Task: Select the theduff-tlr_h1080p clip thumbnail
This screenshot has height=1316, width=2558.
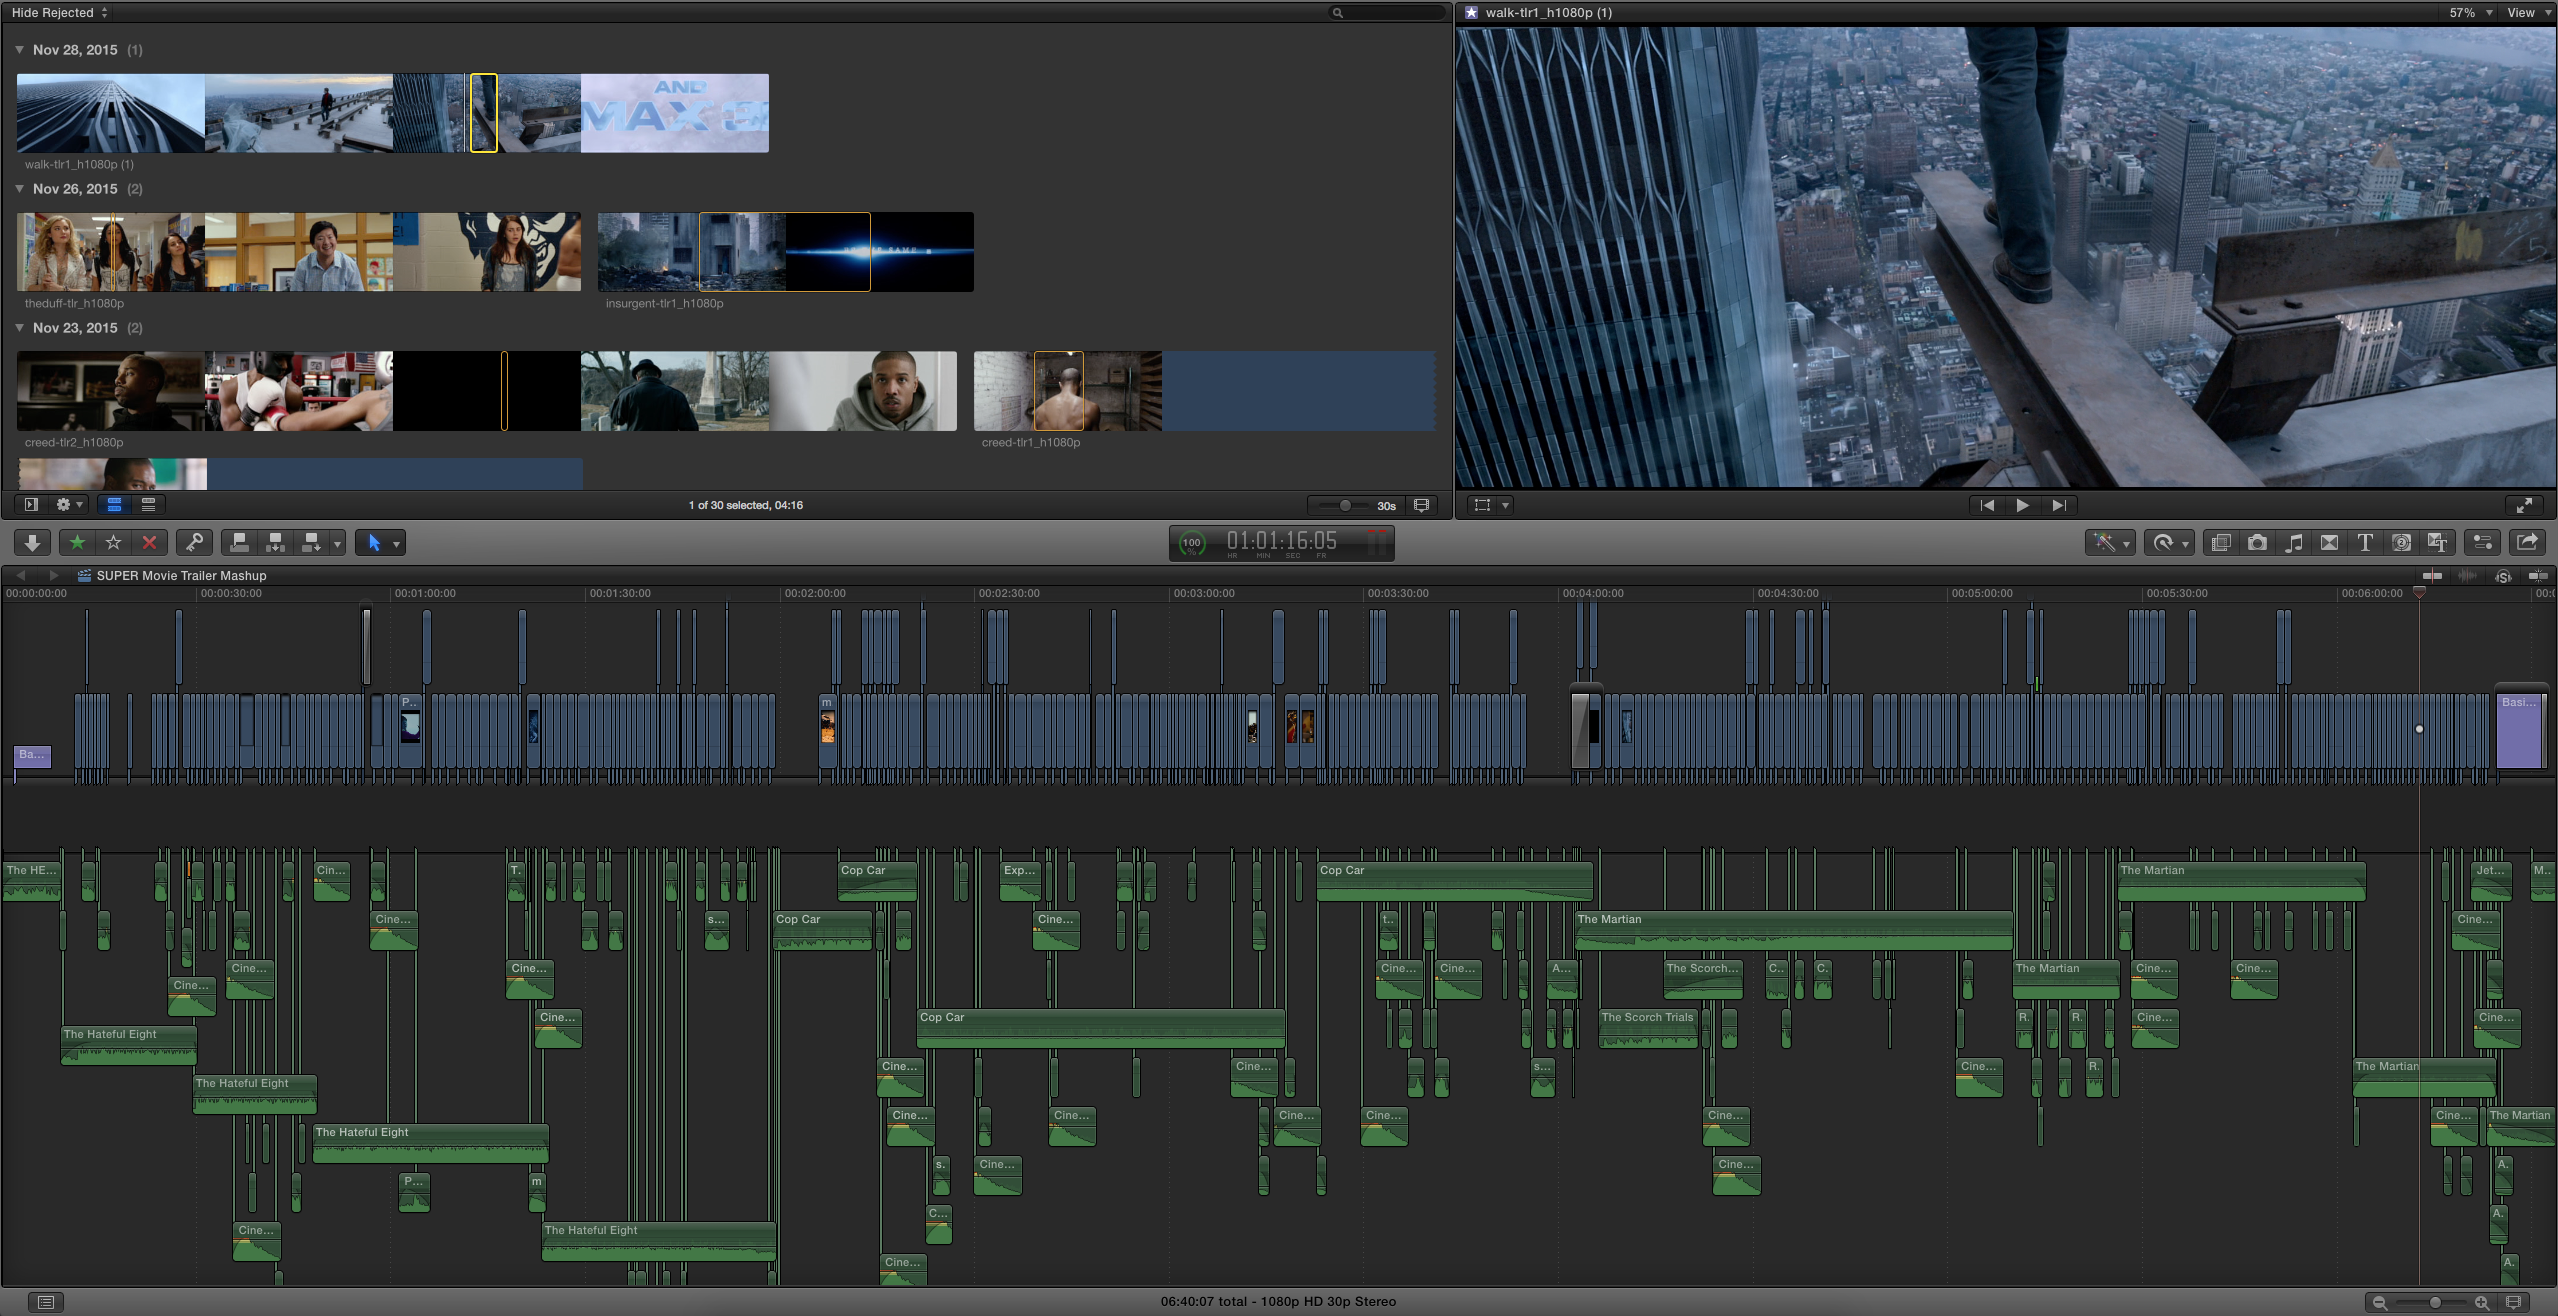Action: 298,251
